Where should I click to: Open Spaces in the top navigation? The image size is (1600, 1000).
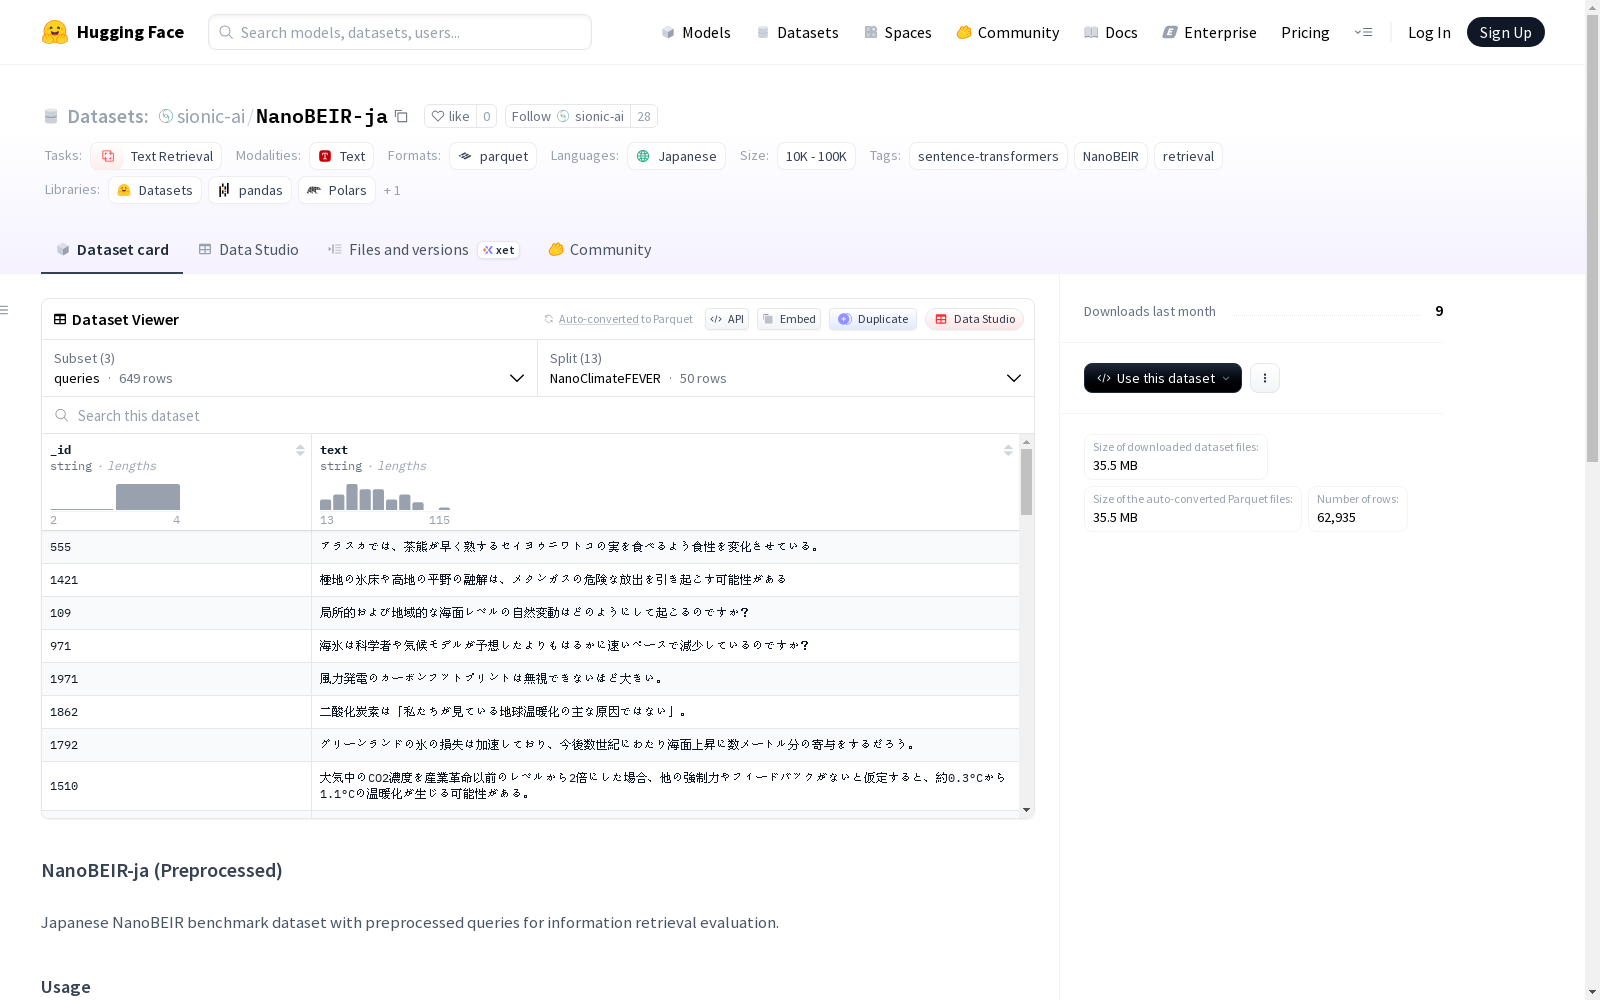[x=897, y=32]
